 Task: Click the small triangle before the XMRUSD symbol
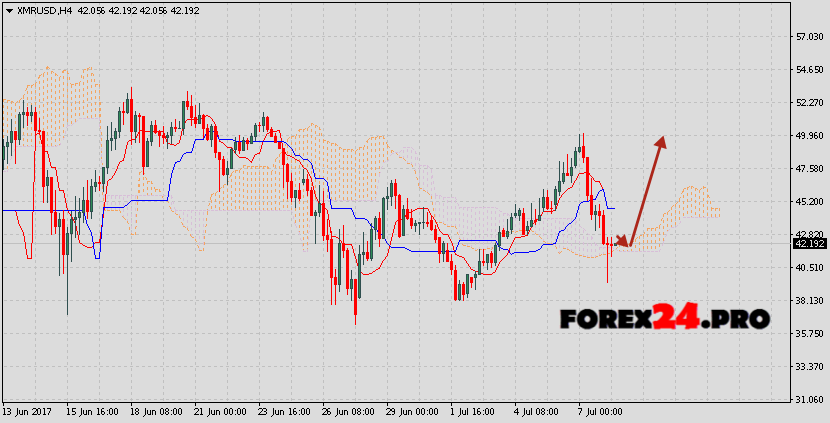[8, 10]
